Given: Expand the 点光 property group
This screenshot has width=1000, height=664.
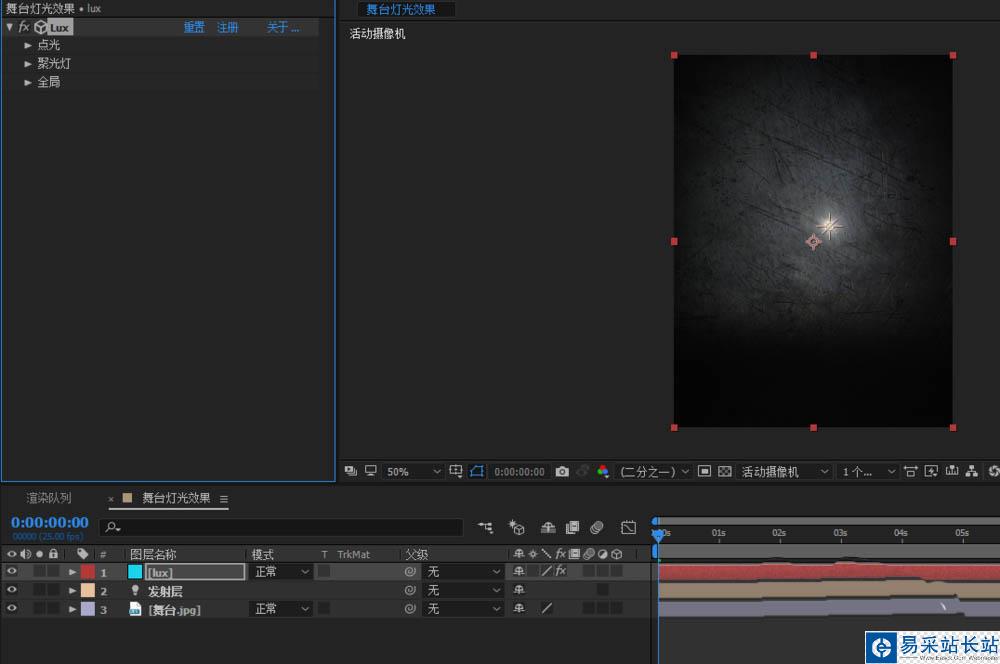Looking at the screenshot, I should (x=28, y=45).
